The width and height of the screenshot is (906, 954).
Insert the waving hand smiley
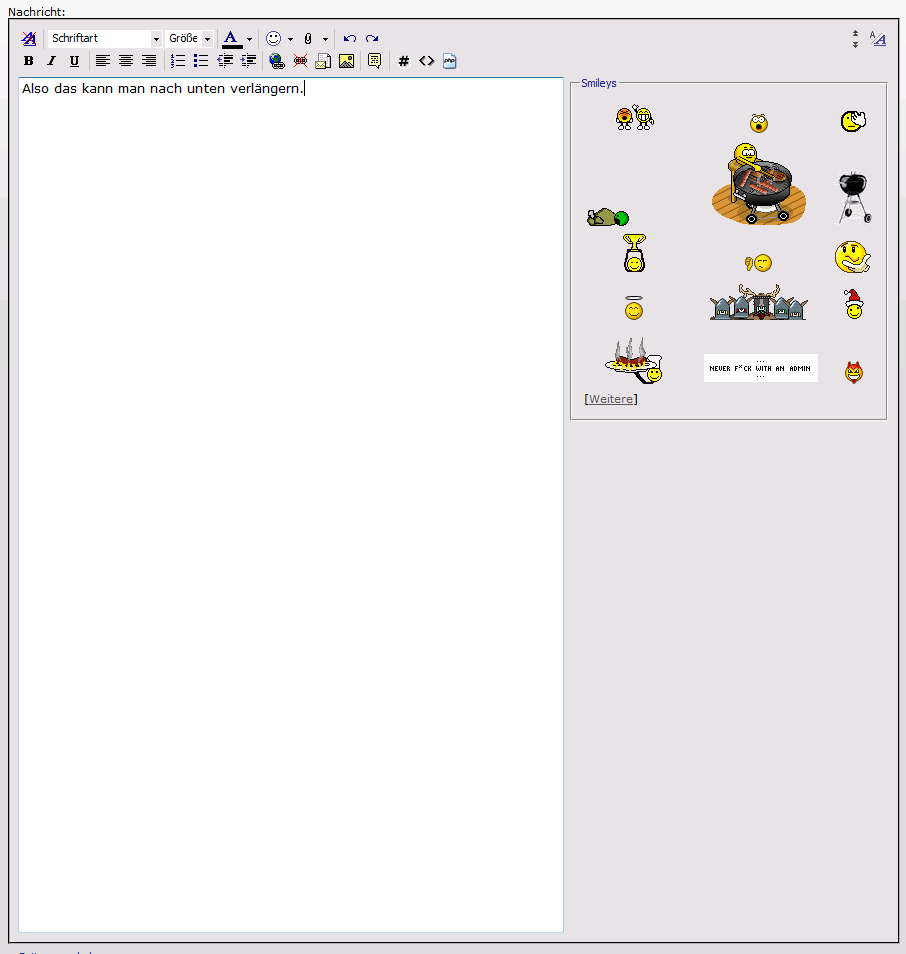coord(853,121)
